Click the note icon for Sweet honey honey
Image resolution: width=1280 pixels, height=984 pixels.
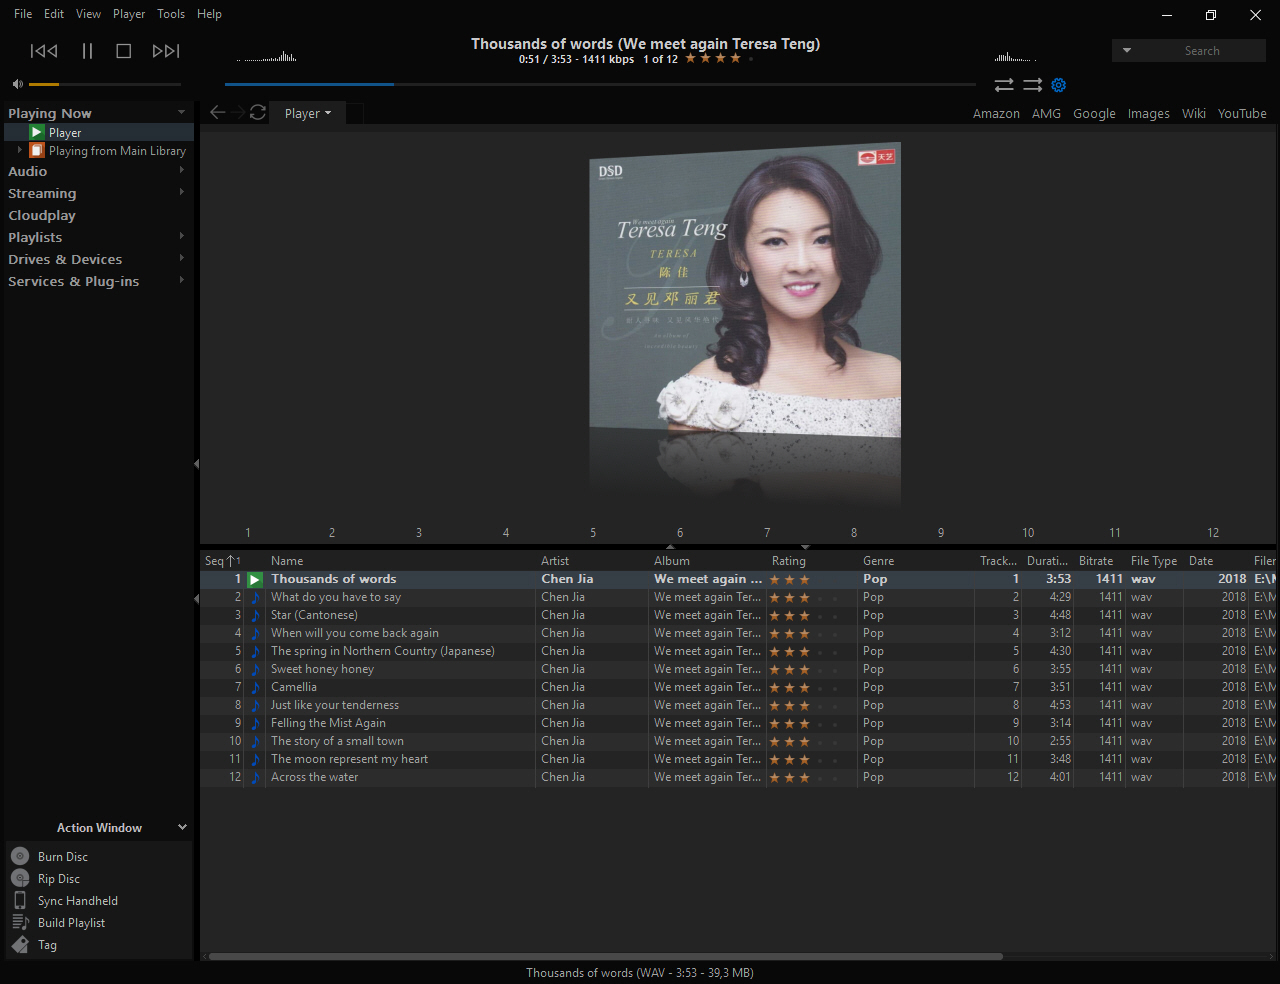click(255, 669)
